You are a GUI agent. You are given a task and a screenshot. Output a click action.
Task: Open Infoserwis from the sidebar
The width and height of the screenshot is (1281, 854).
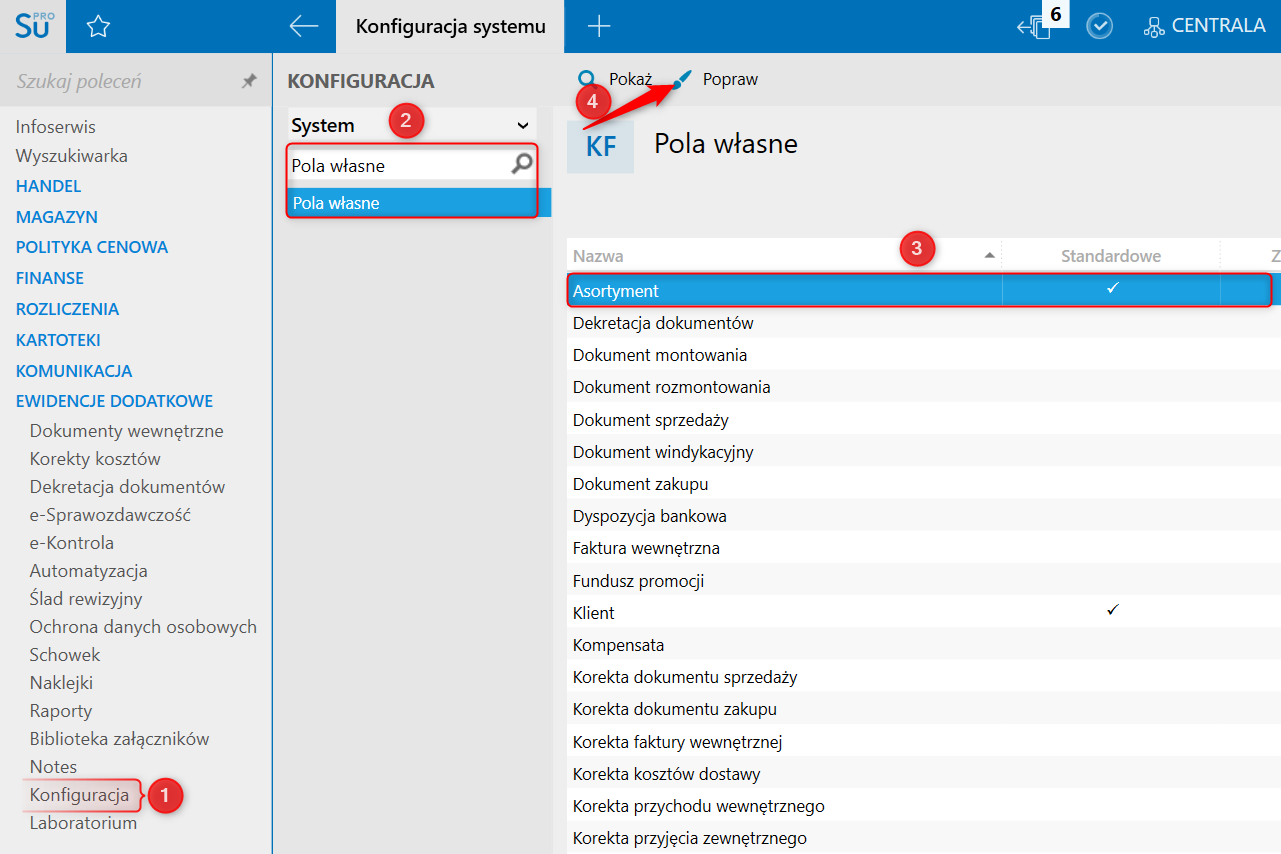56,127
